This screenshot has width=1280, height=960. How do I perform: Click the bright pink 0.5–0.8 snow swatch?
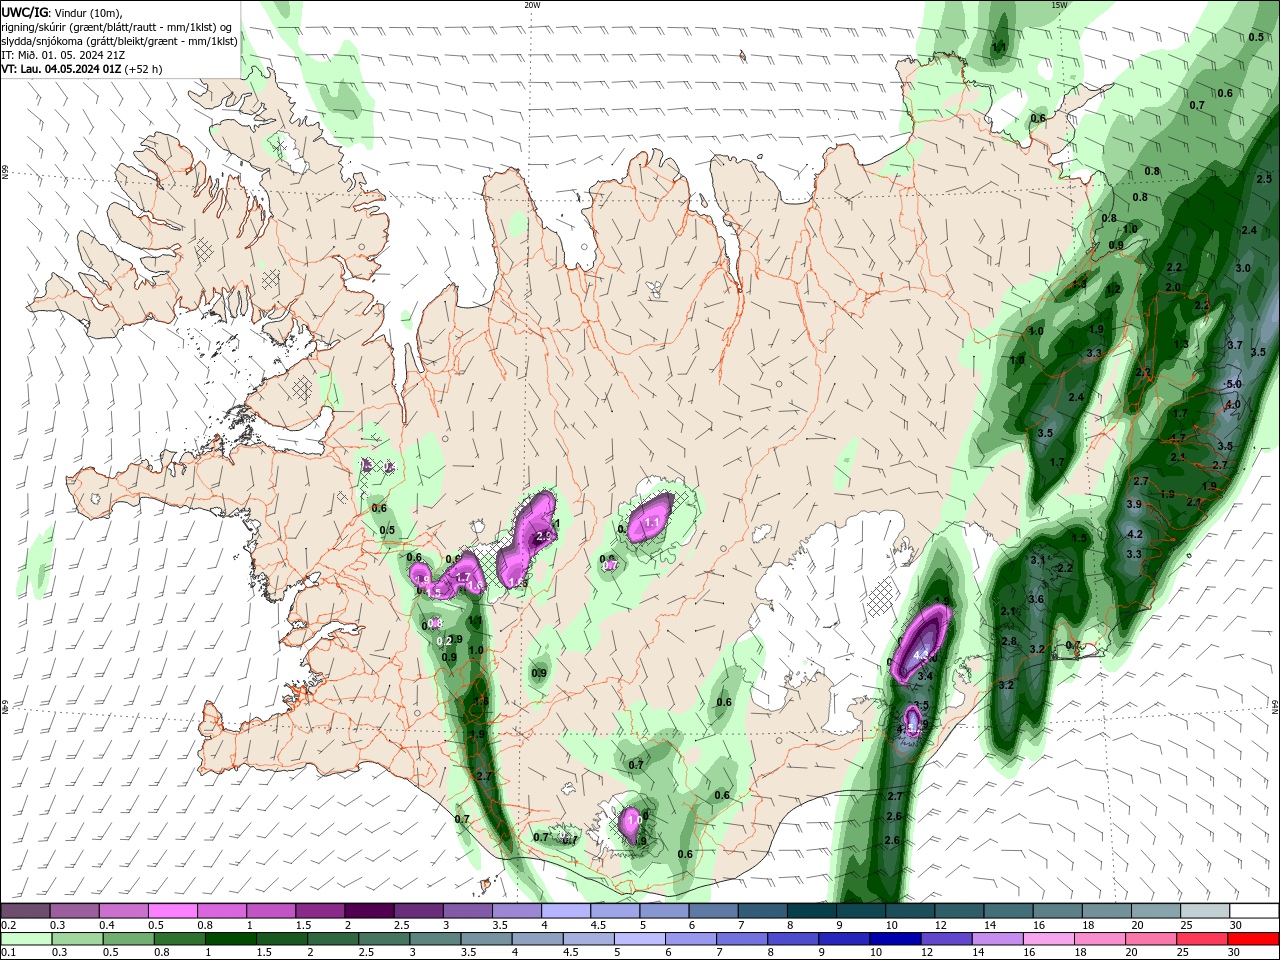172,910
